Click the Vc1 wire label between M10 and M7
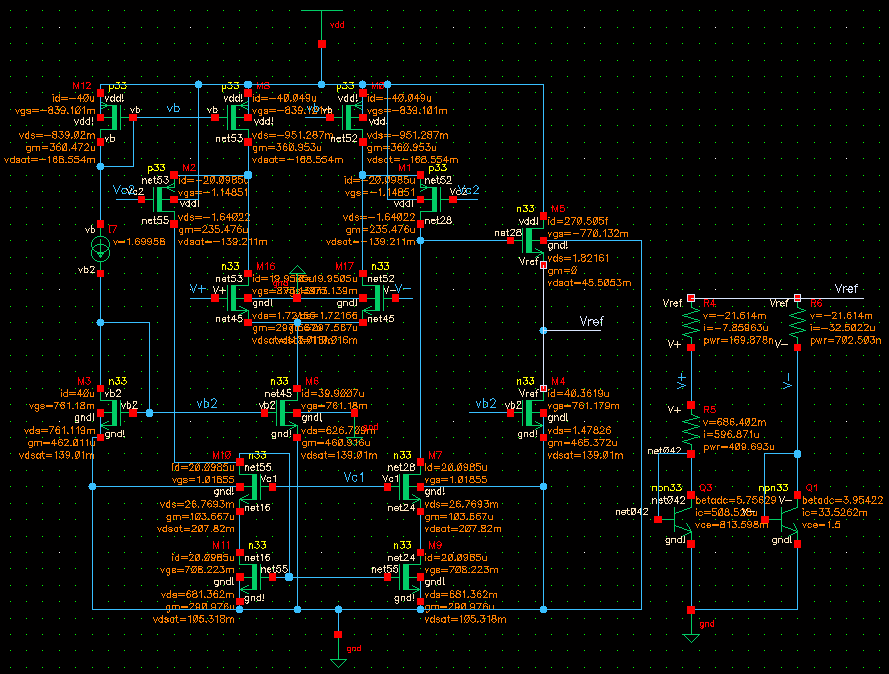Screen dimensions: 889x674 click(354, 478)
